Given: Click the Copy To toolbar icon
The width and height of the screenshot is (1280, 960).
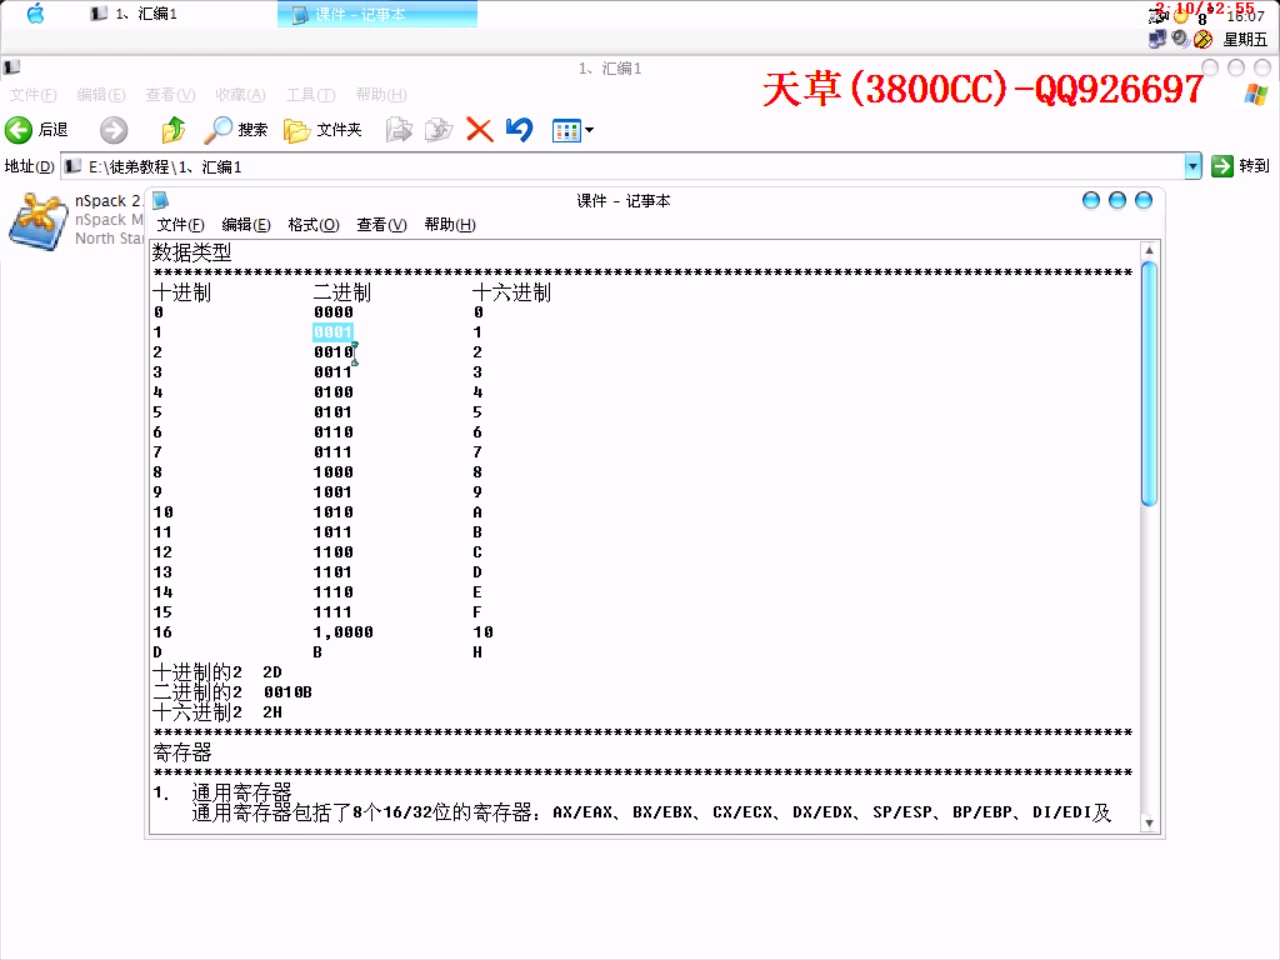Looking at the screenshot, I should [x=438, y=130].
